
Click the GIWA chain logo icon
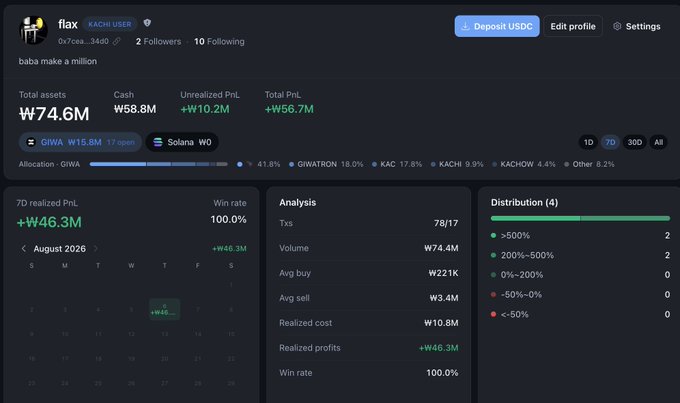tap(31, 142)
